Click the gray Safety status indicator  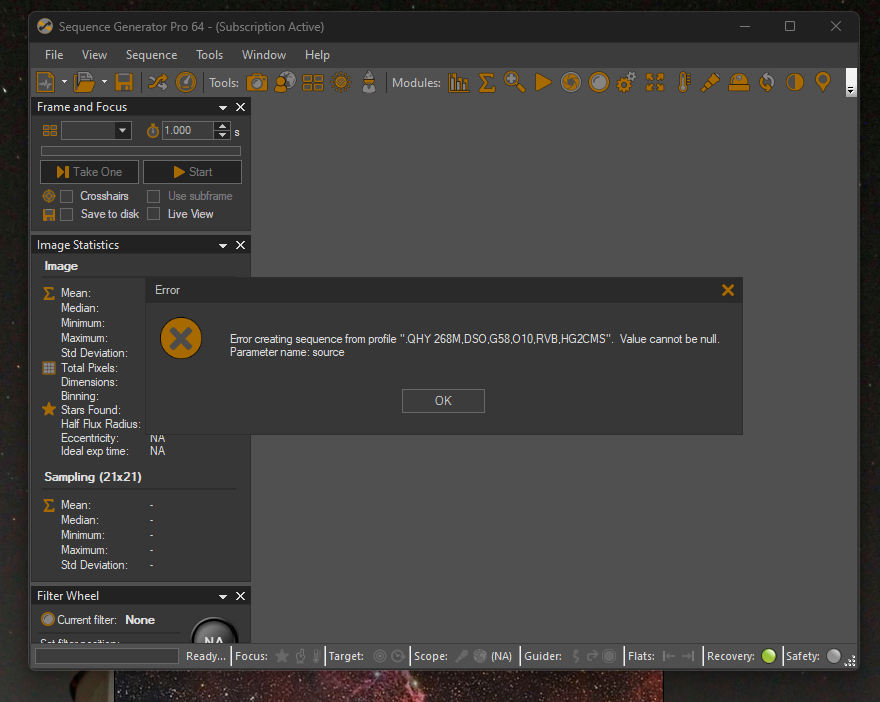(x=833, y=656)
